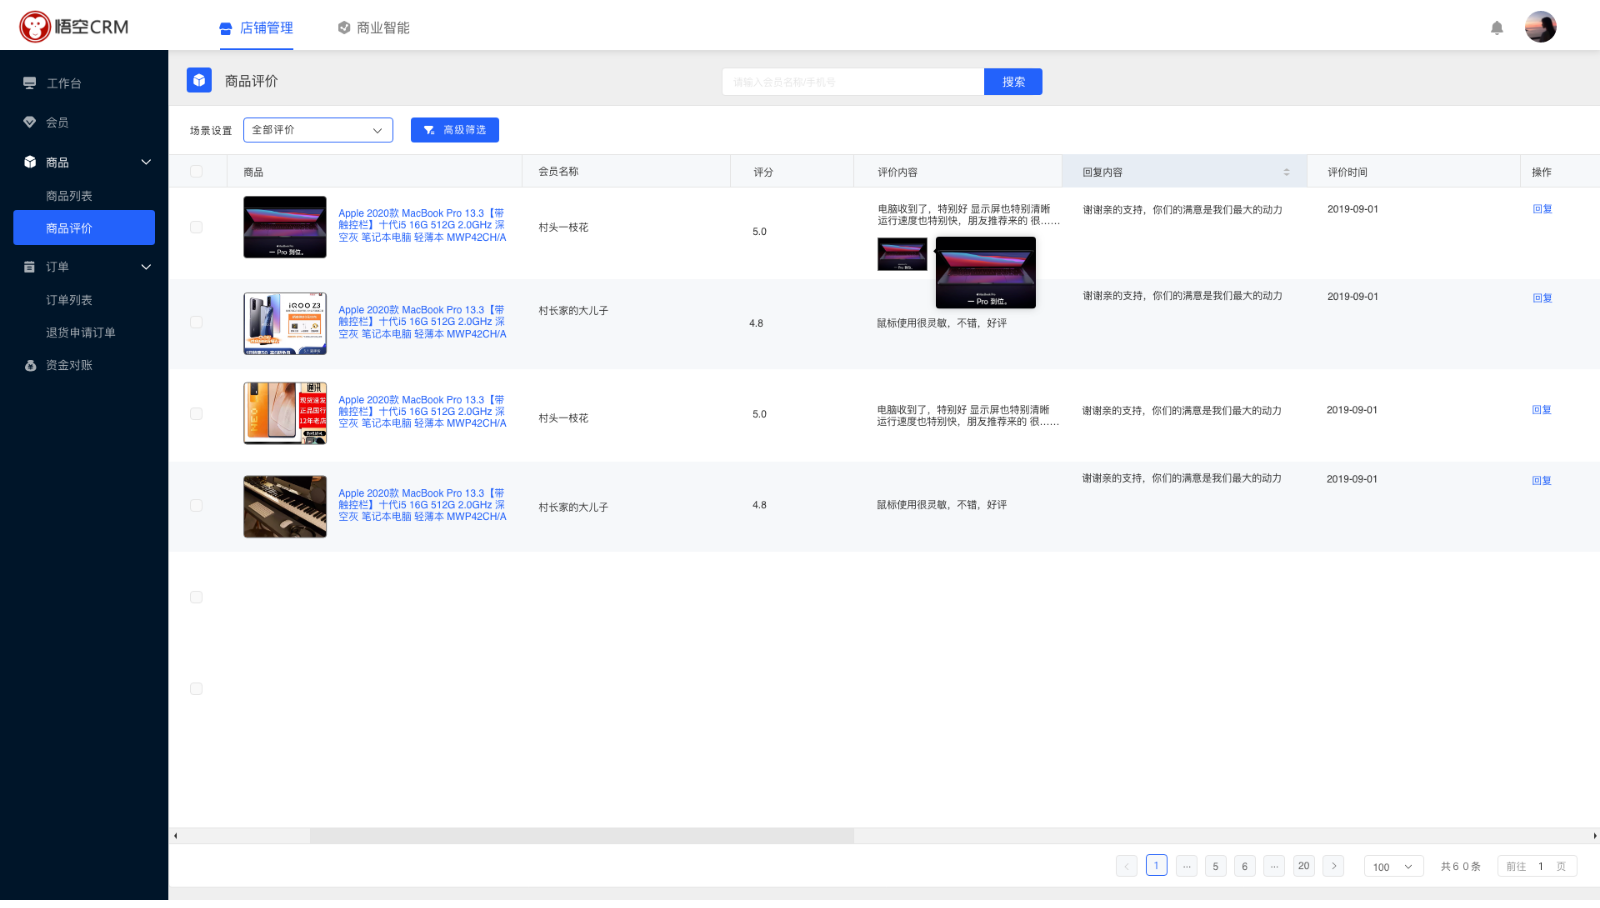Viewport: 1600px width, 908px height.
Task: Open fourth row keyboard product thumbnail
Action: 285,506
